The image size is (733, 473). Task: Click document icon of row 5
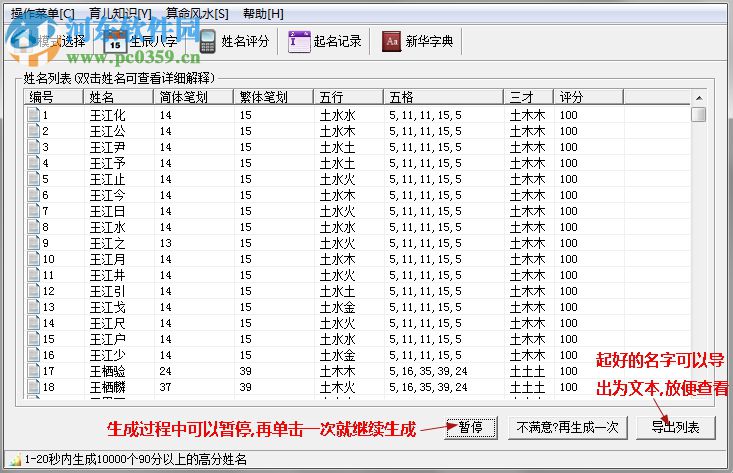(33, 179)
